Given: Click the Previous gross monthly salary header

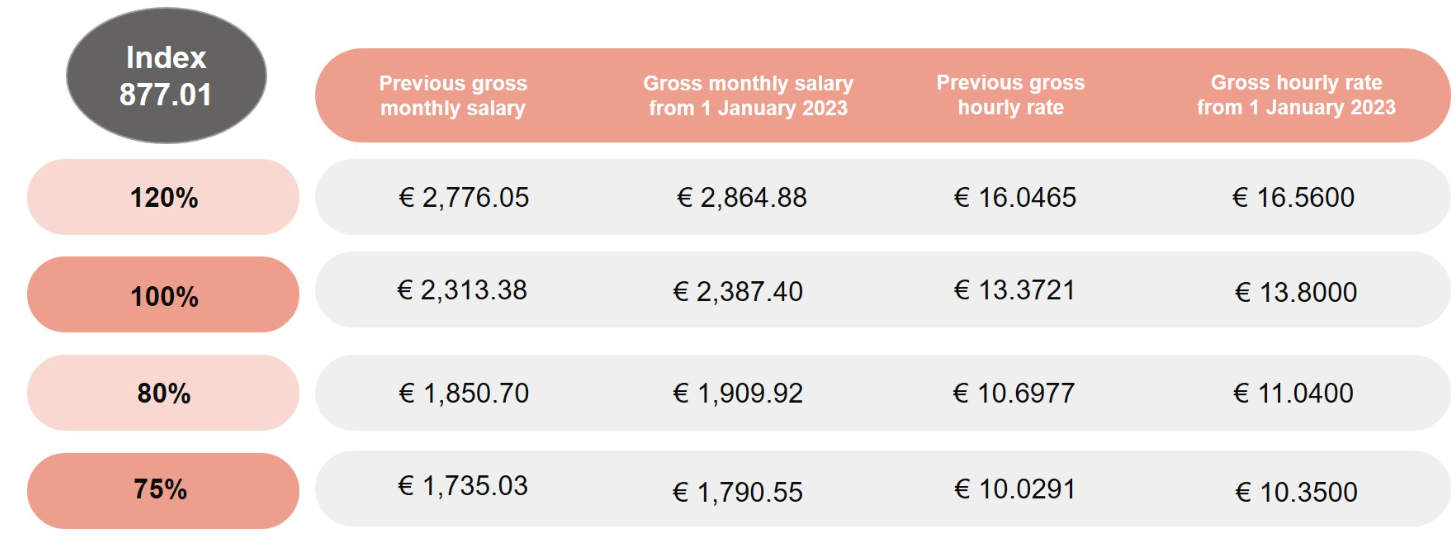Looking at the screenshot, I should (x=453, y=96).
